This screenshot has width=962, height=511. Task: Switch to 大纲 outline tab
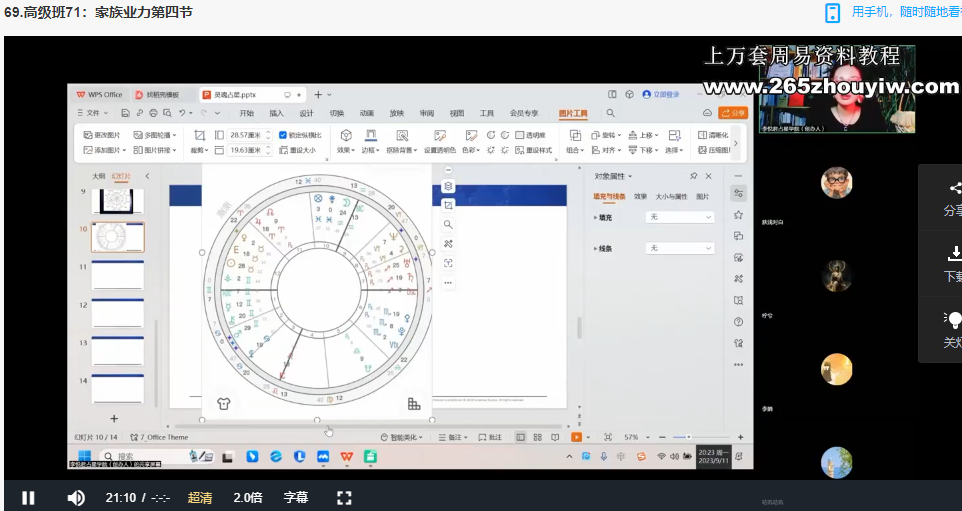[99, 176]
